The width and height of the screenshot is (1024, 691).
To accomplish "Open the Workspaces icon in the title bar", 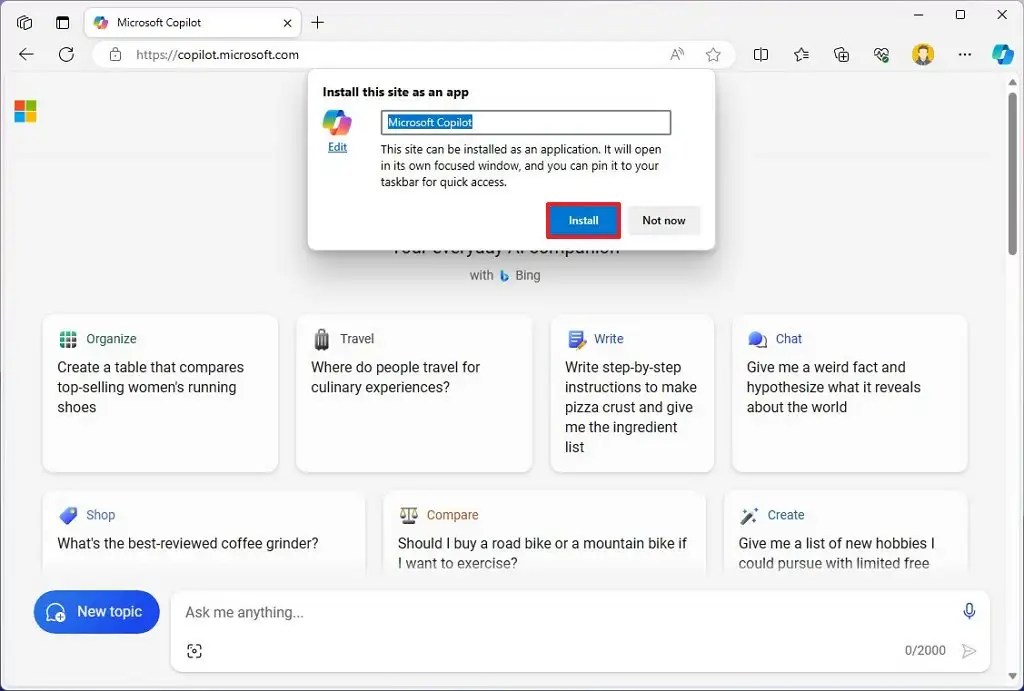I will pos(25,22).
